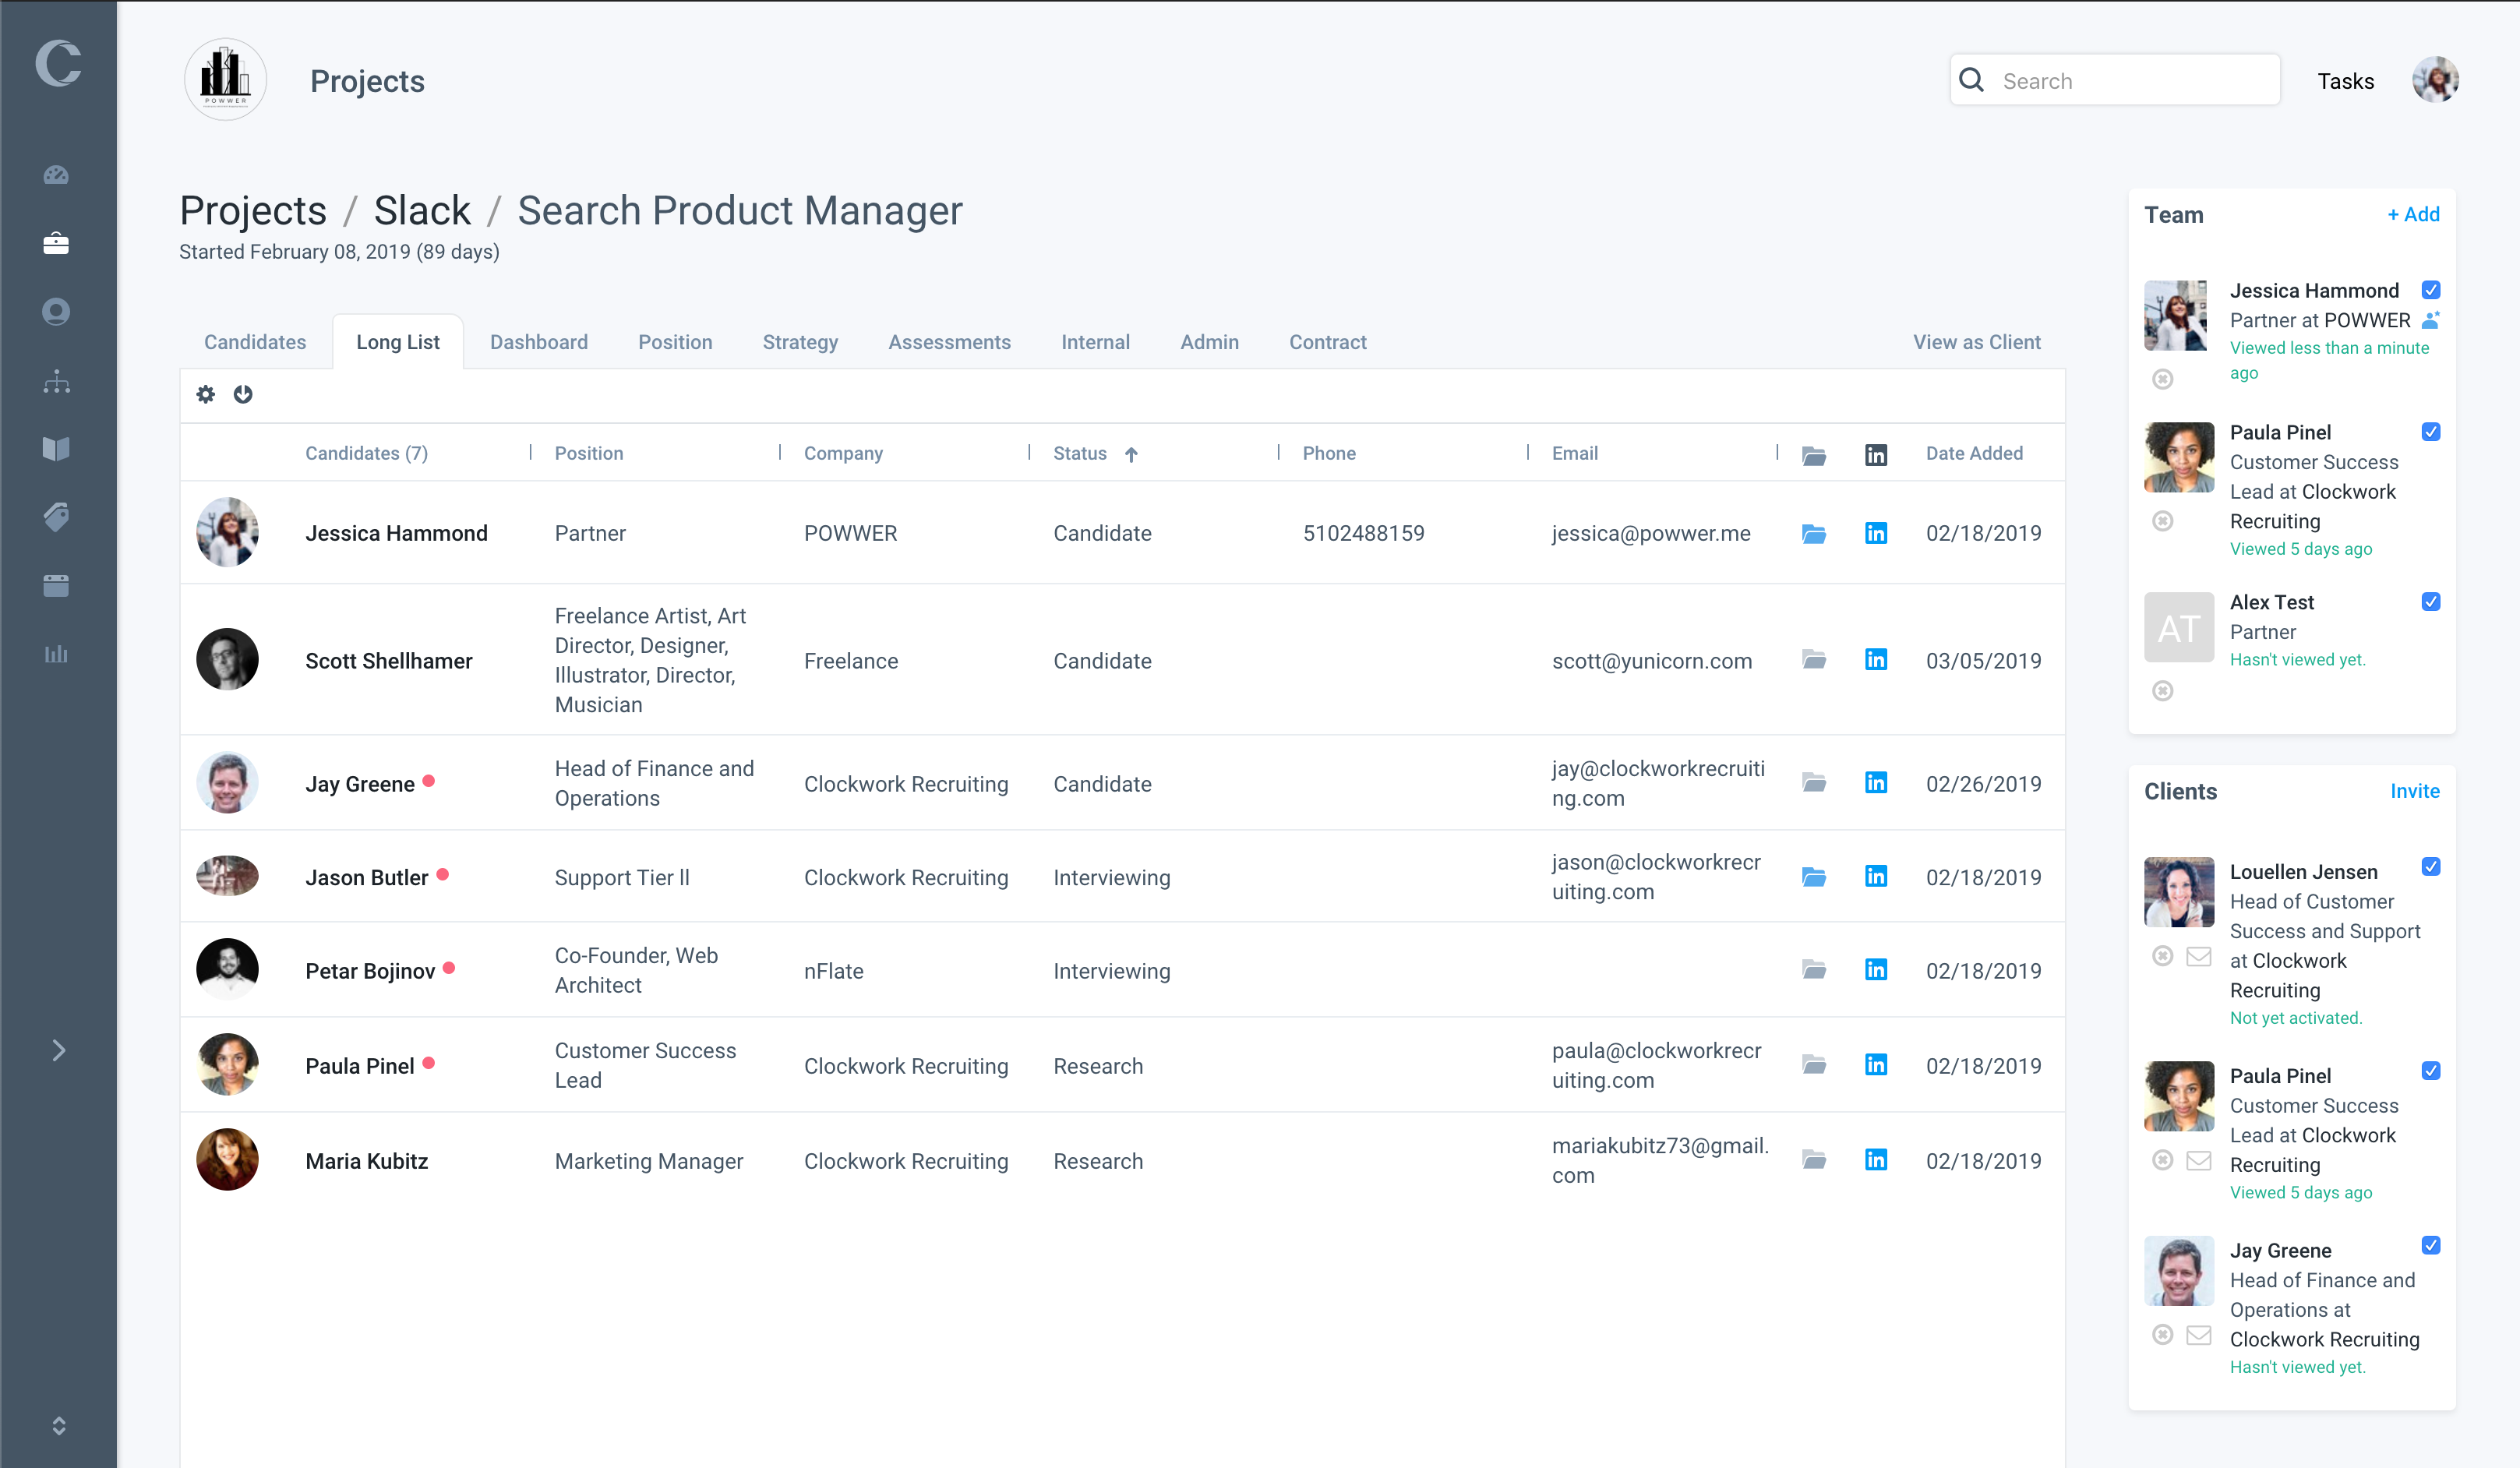Switch to the Dashboard tab
Screen dimensions: 2520x1468
539,342
